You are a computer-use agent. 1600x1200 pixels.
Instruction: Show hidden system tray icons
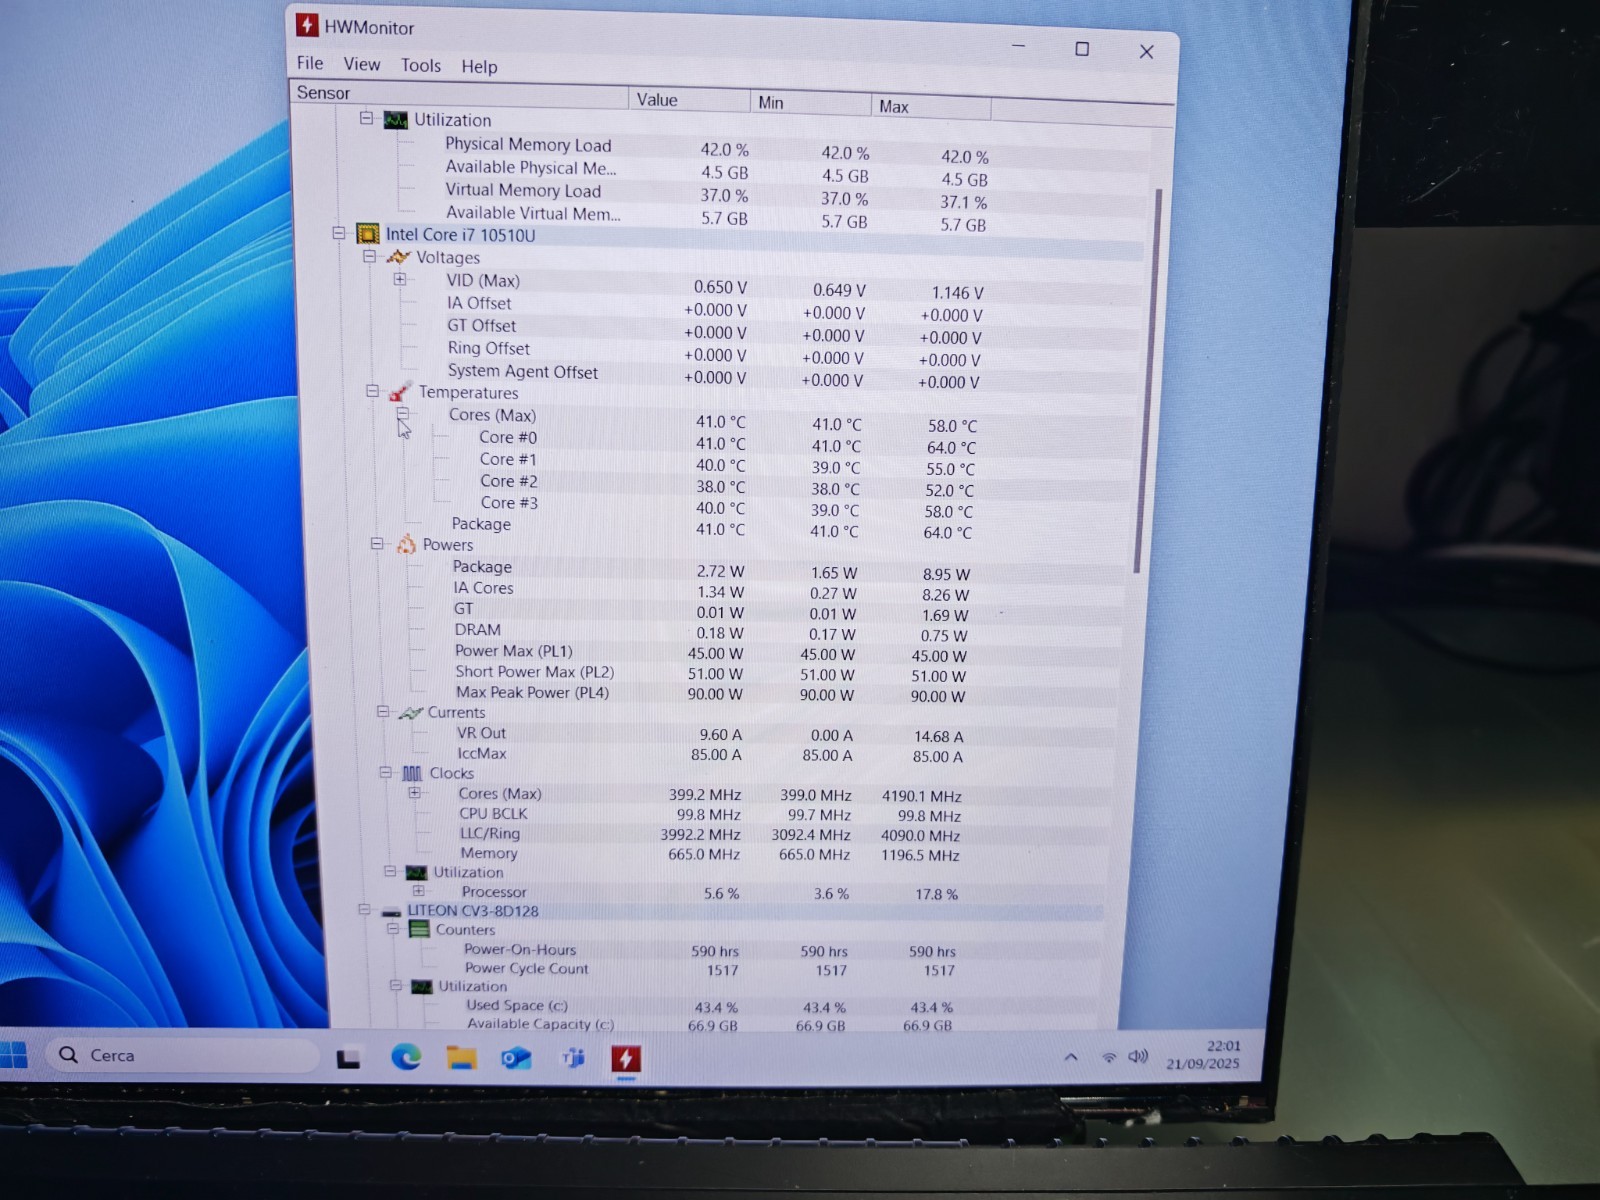[x=1071, y=1057]
